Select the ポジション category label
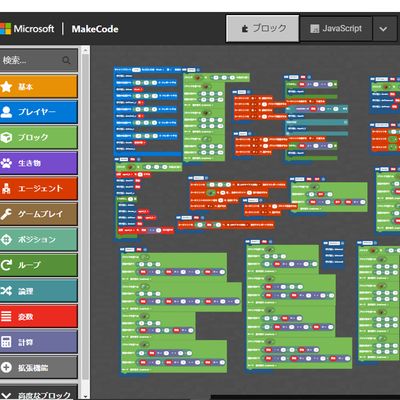400x400 pixels. click(x=37, y=239)
